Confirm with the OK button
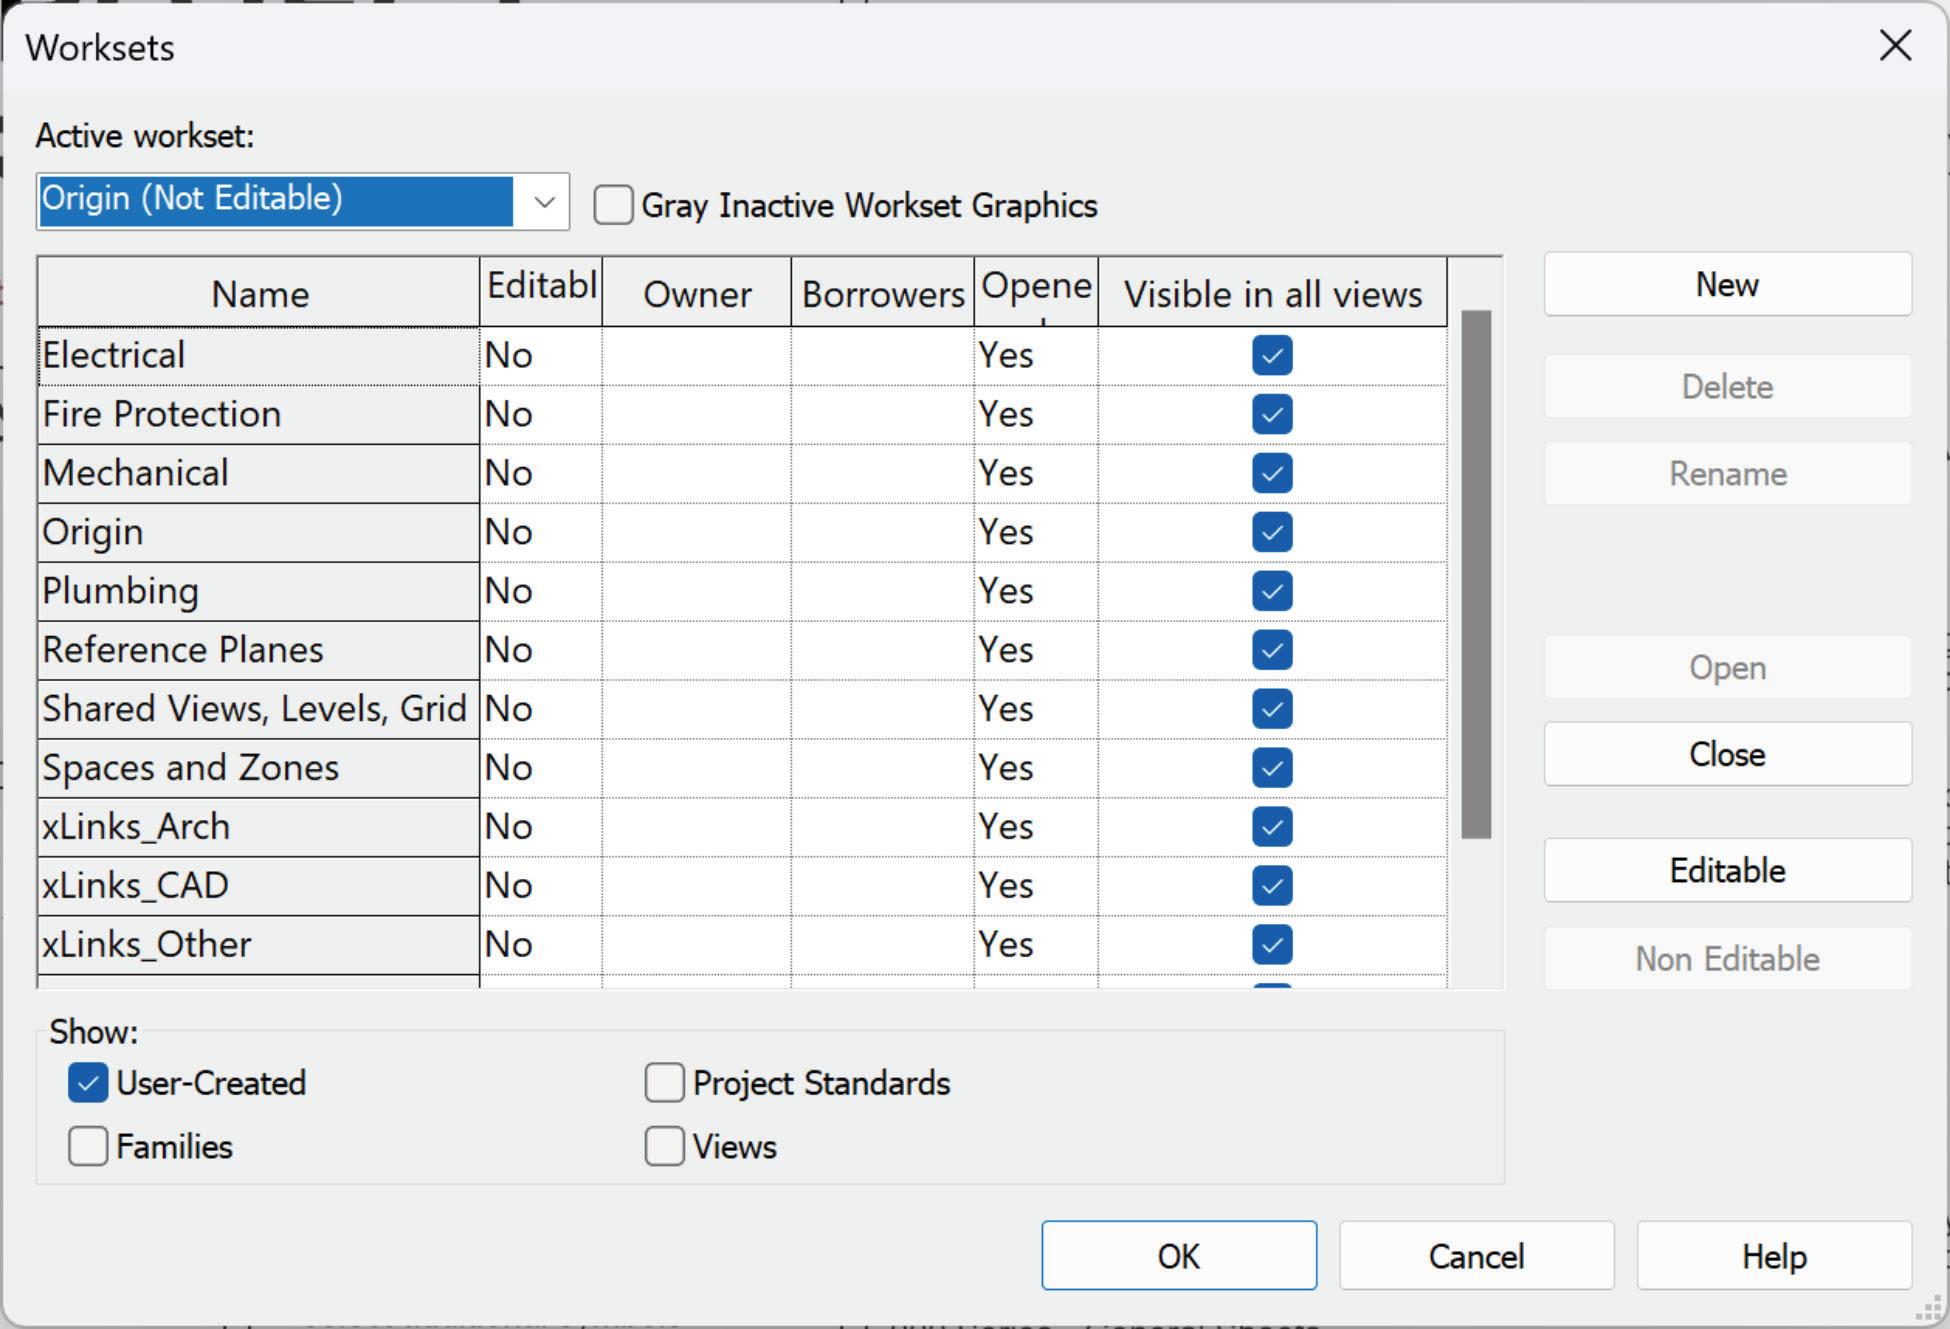 [1178, 1256]
